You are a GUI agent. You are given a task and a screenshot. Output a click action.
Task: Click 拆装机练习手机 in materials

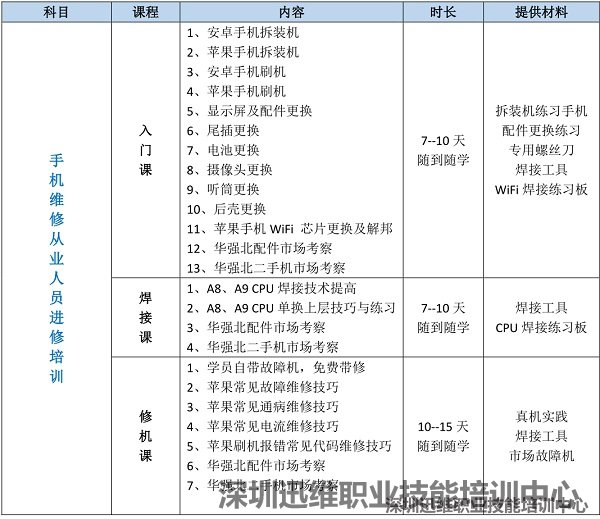point(541,111)
